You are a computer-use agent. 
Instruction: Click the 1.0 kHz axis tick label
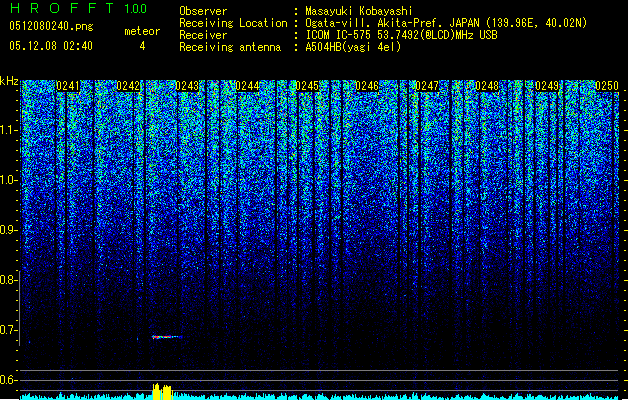click(x=8, y=180)
